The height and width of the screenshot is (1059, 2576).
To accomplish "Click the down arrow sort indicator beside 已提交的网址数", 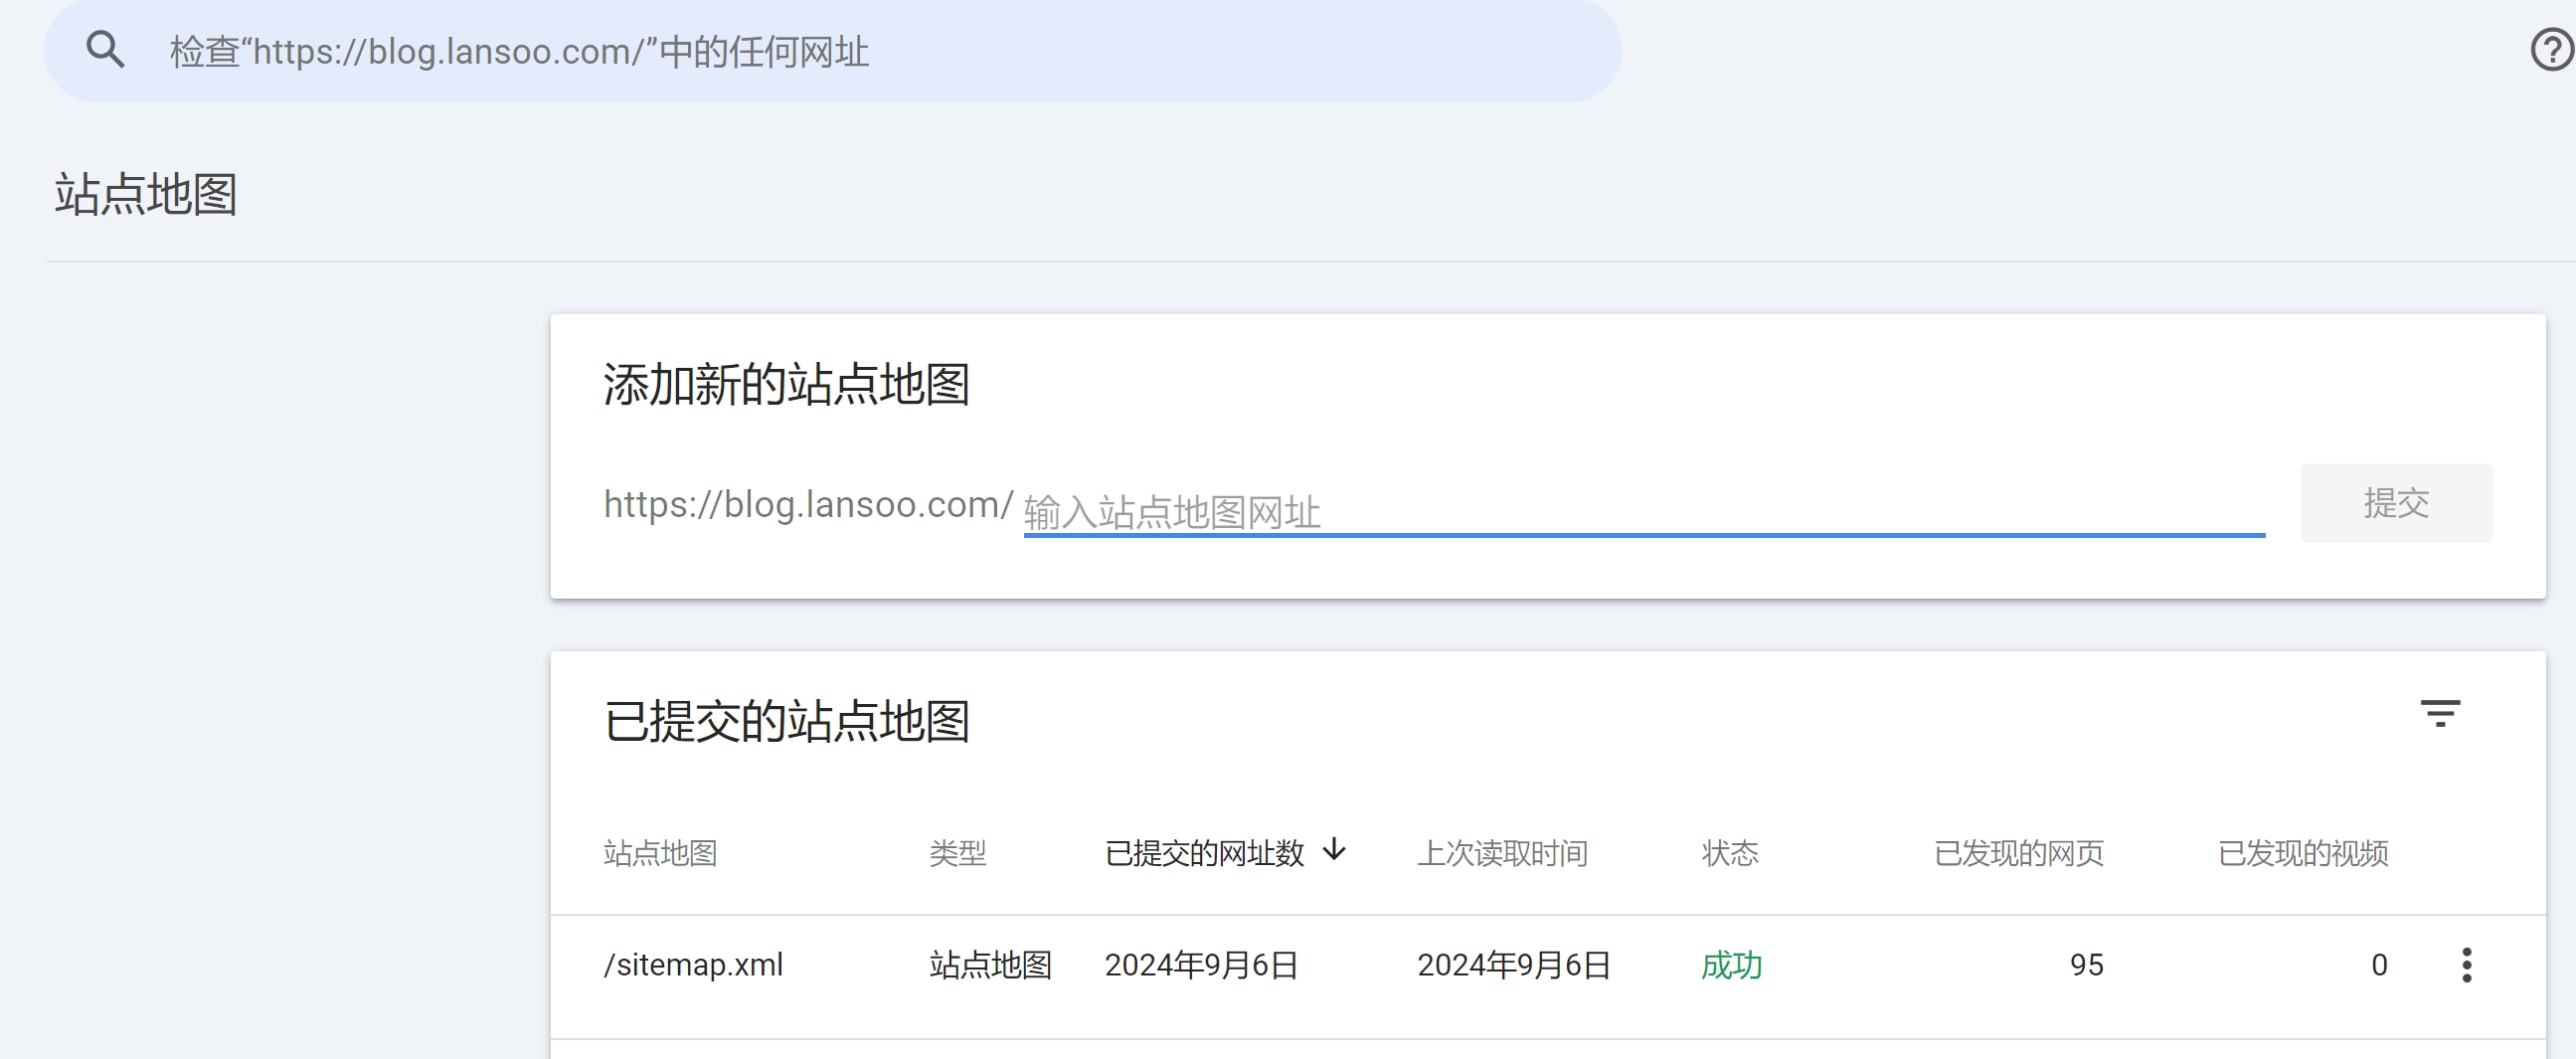I will (1334, 851).
